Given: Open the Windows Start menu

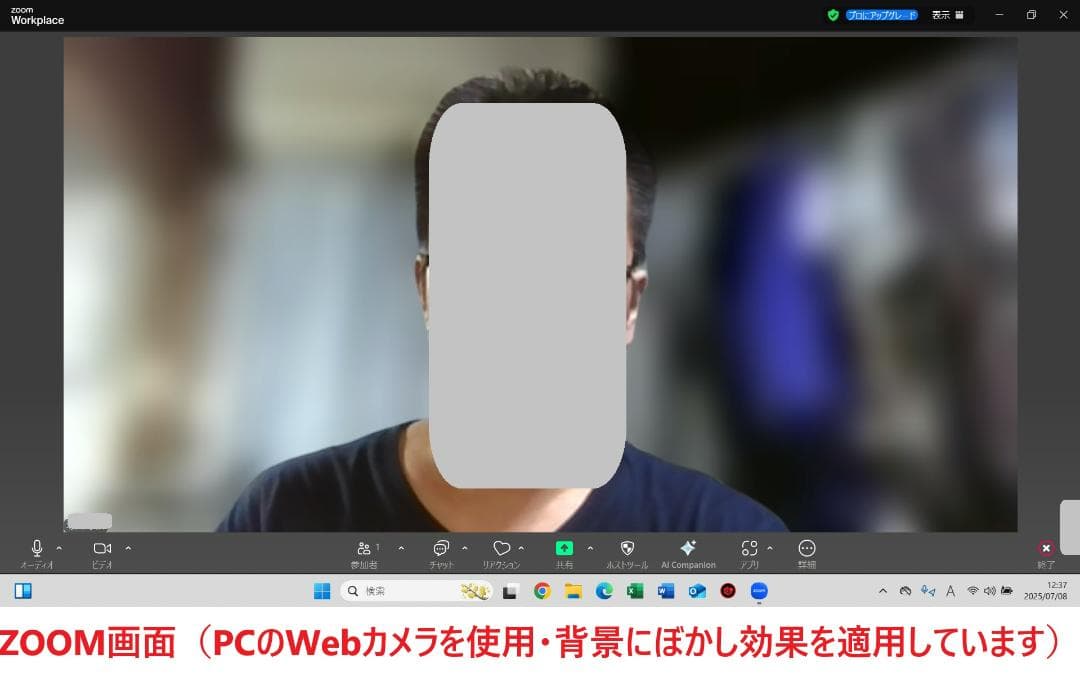Looking at the screenshot, I should click(320, 591).
